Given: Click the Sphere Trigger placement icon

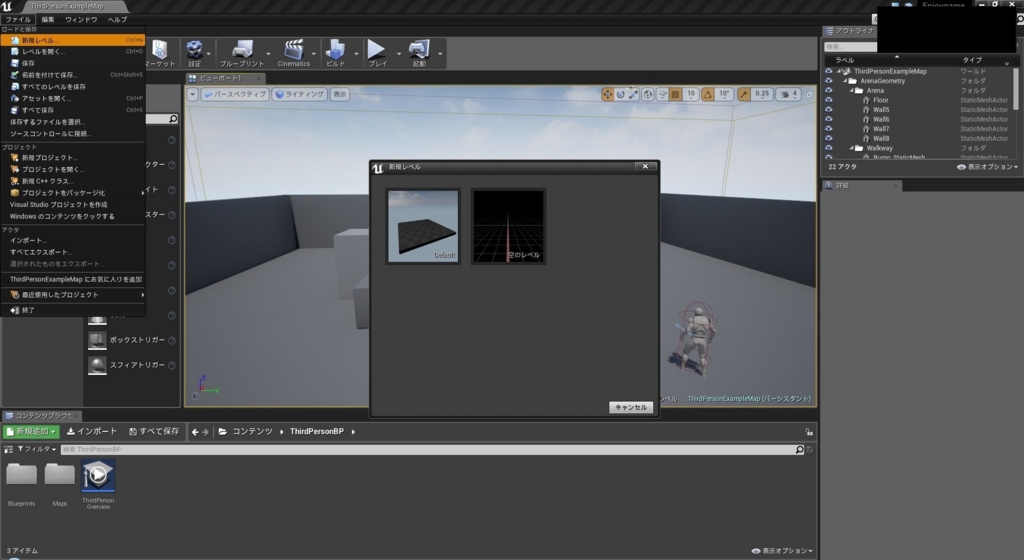Looking at the screenshot, I should (x=97, y=365).
